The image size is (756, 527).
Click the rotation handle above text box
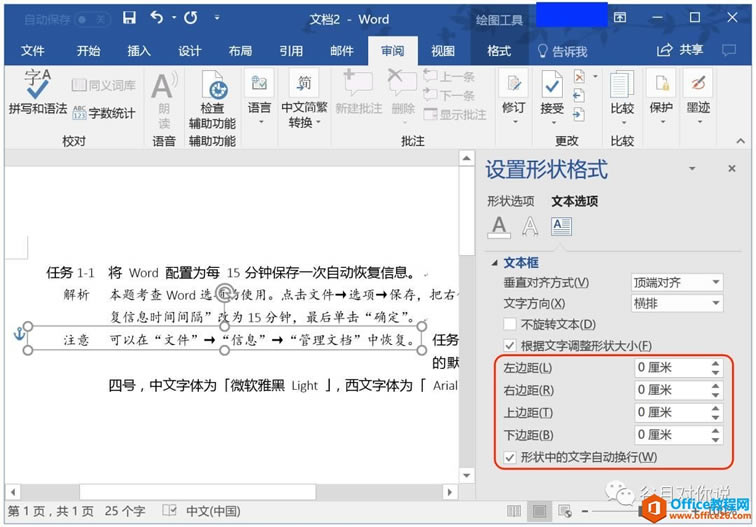224,292
